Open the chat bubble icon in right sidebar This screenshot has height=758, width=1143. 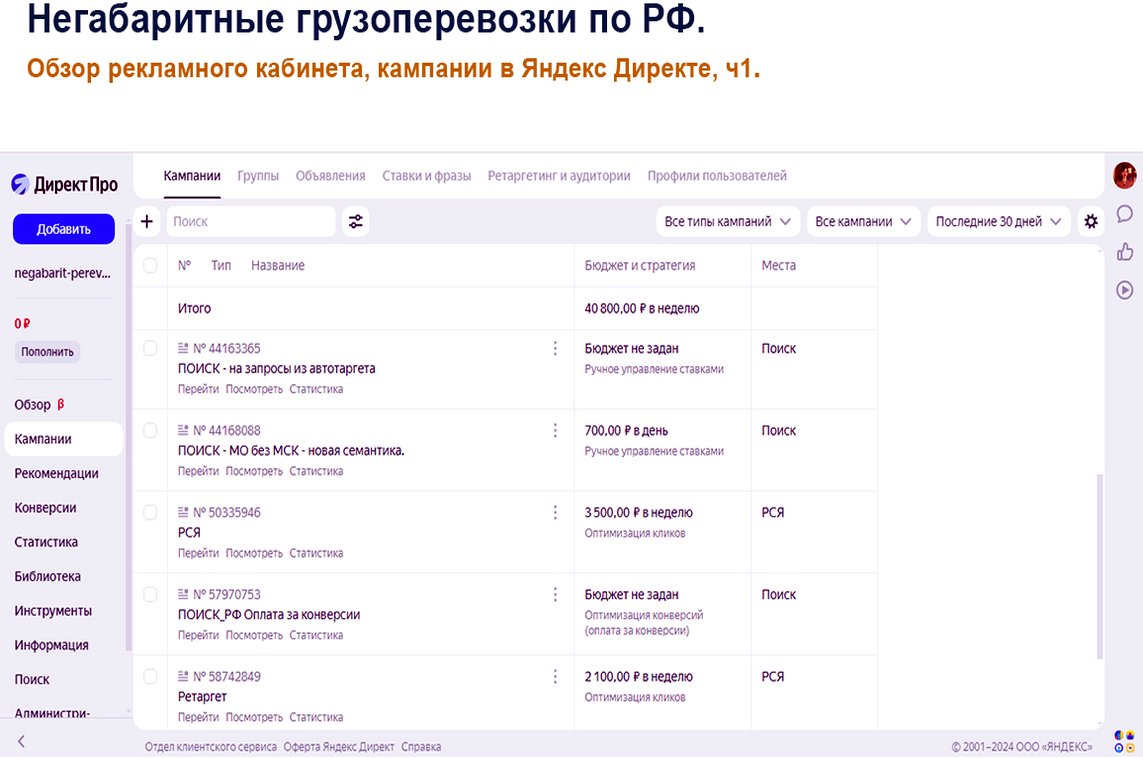coord(1124,214)
